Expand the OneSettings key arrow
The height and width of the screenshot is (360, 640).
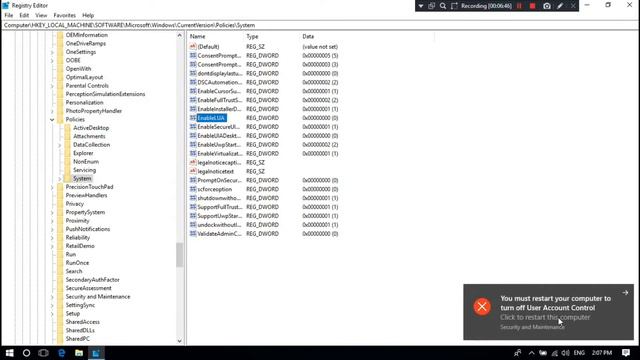[52, 52]
